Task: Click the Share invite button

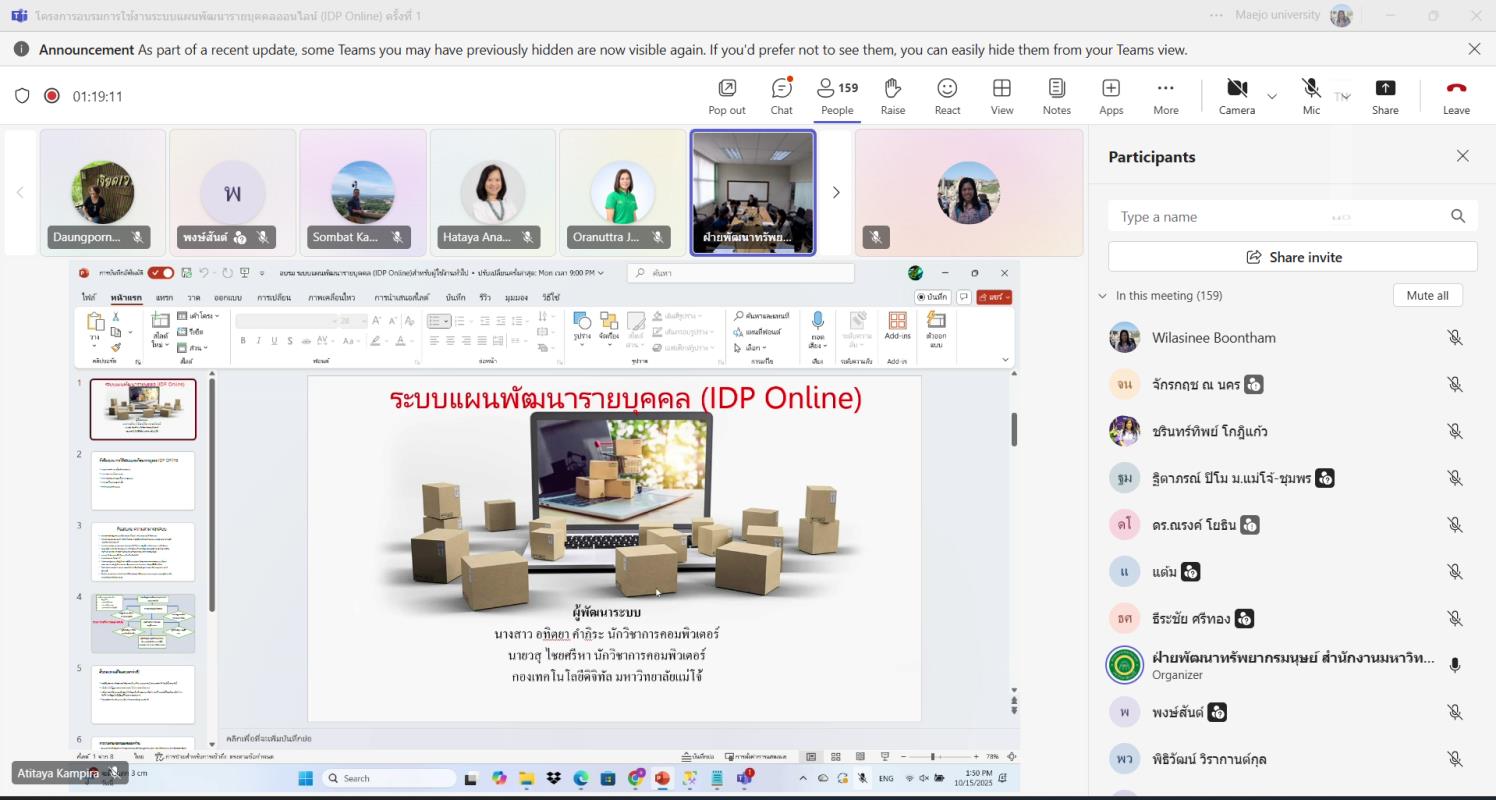Action: [x=1292, y=257]
